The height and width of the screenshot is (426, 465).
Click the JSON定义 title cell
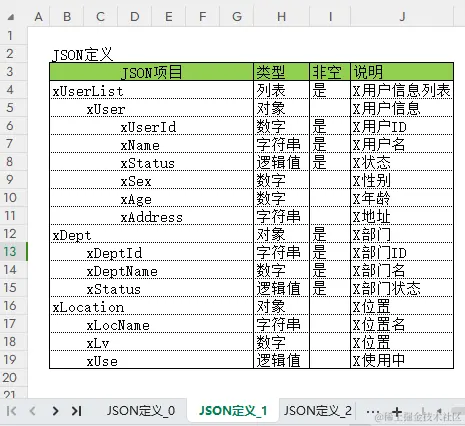pyautogui.click(x=83, y=54)
